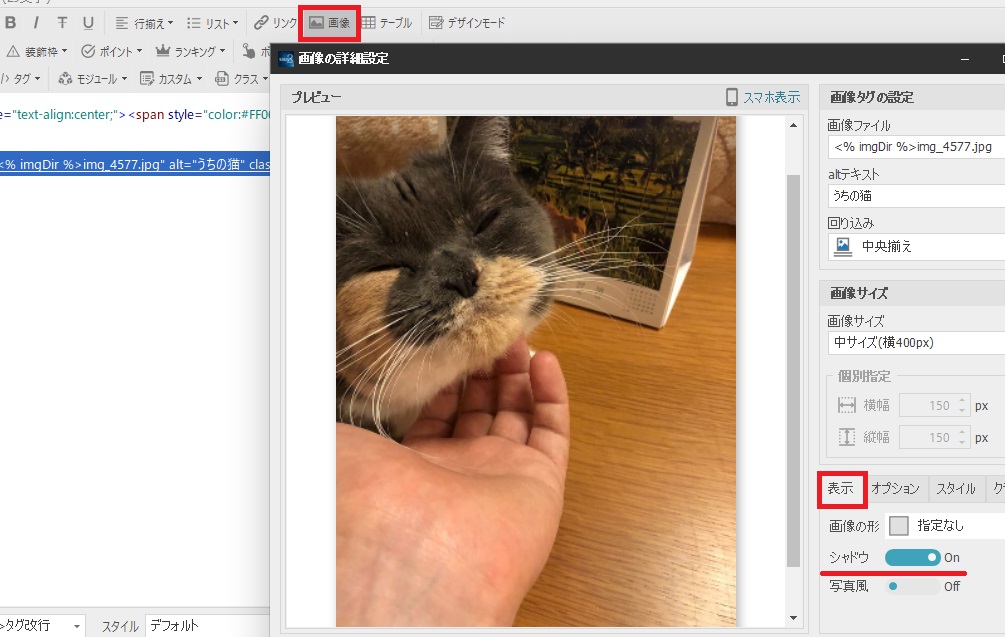Turn on the 写真風 toggle
The image size is (1005, 637).
click(913, 586)
